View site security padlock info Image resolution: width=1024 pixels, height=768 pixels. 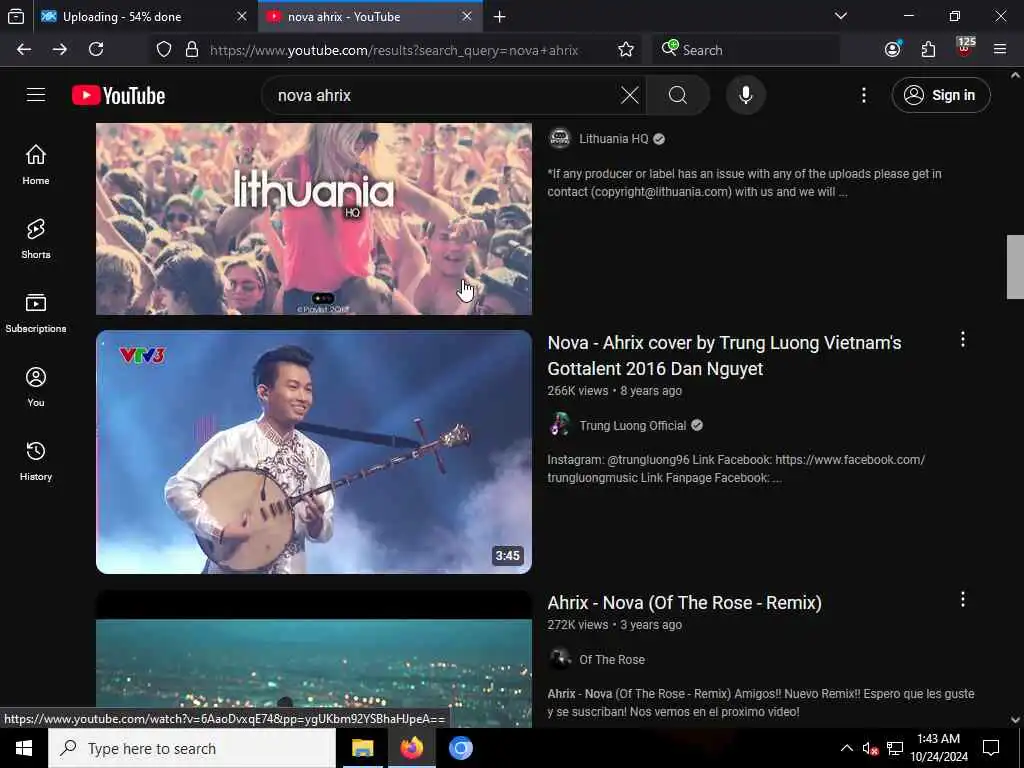[x=191, y=50]
